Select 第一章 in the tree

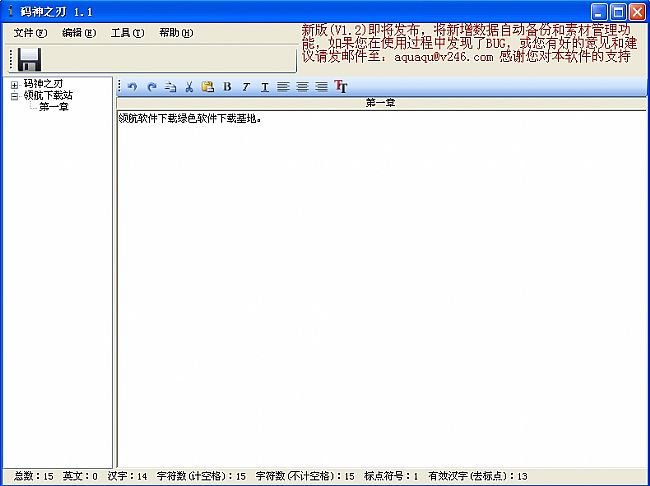click(x=54, y=107)
